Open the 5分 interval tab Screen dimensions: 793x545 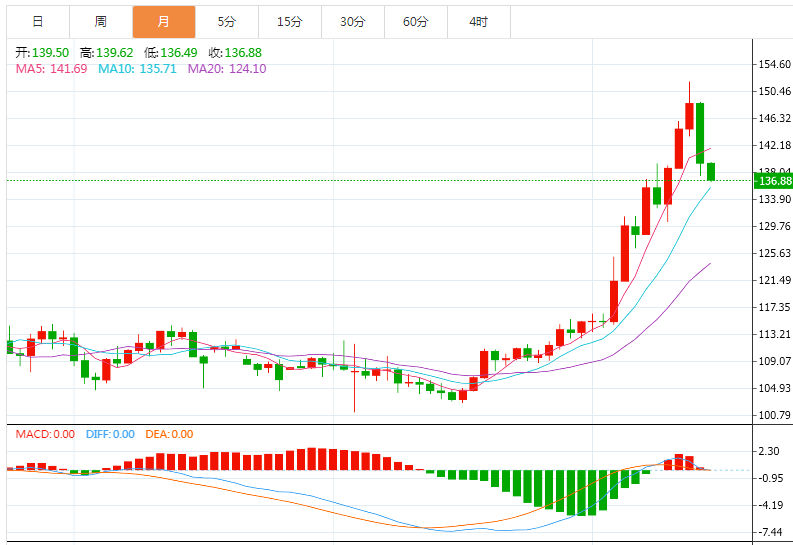[226, 21]
